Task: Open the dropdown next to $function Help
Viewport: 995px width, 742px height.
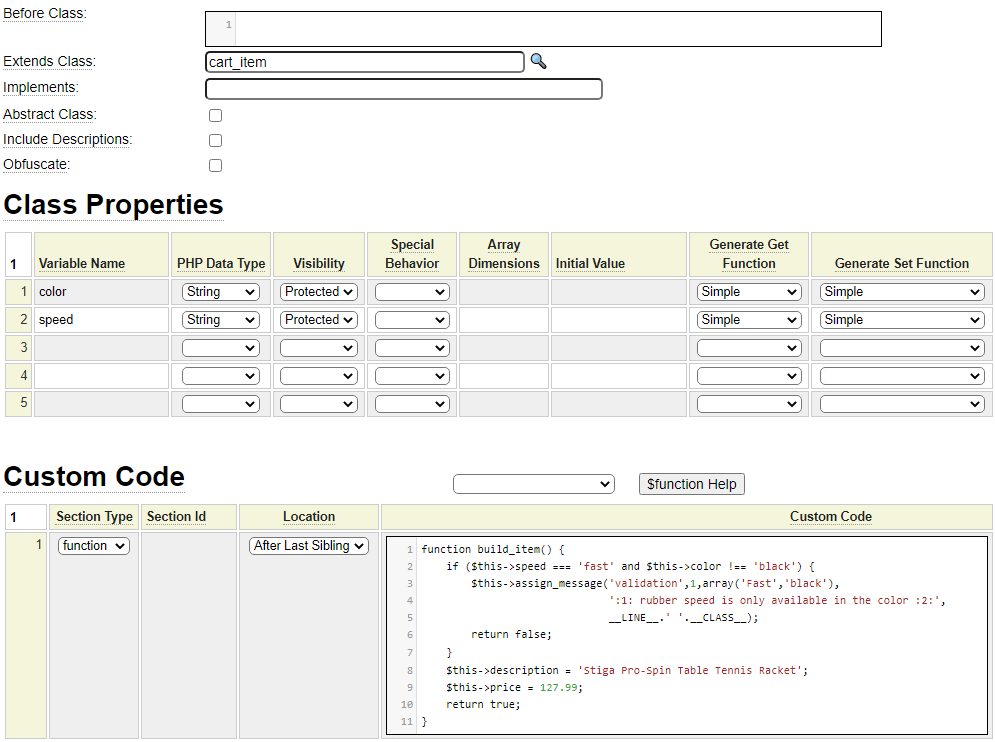Action: 533,484
